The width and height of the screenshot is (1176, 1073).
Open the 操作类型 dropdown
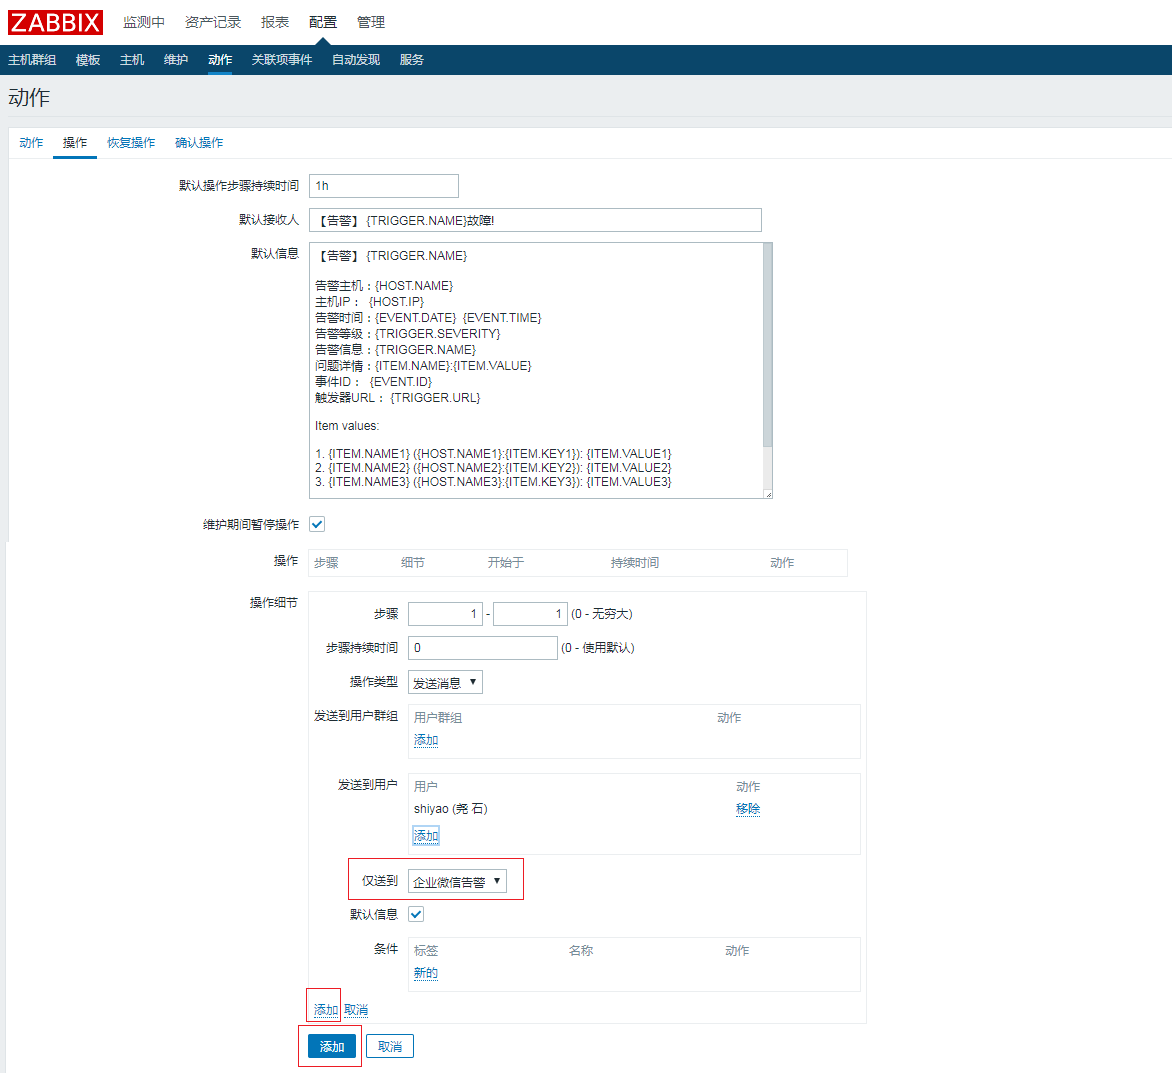point(445,683)
